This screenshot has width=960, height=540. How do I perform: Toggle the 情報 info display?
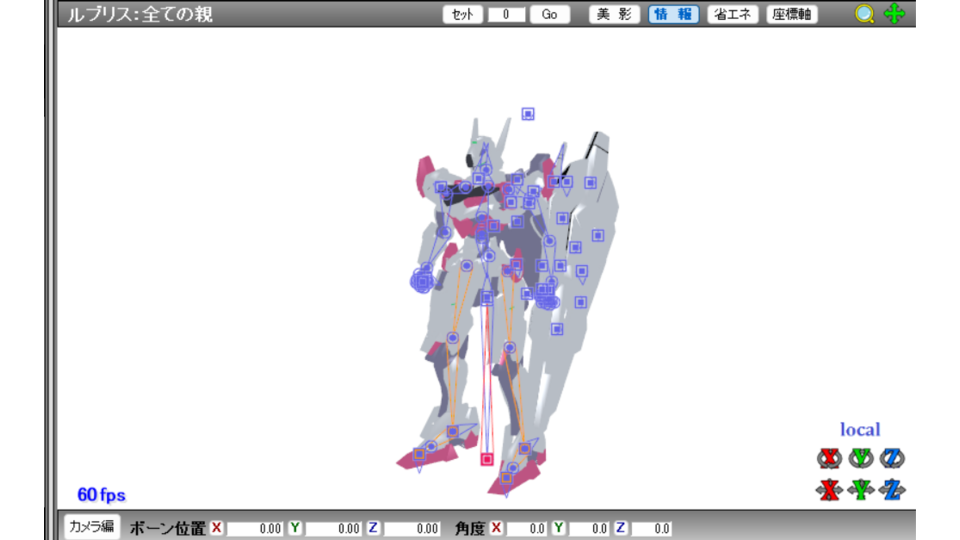pyautogui.click(x=673, y=14)
